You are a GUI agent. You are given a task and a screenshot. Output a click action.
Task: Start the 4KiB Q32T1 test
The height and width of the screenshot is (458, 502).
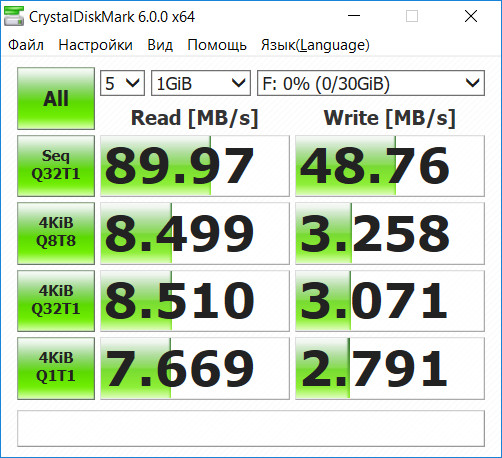[56, 301]
